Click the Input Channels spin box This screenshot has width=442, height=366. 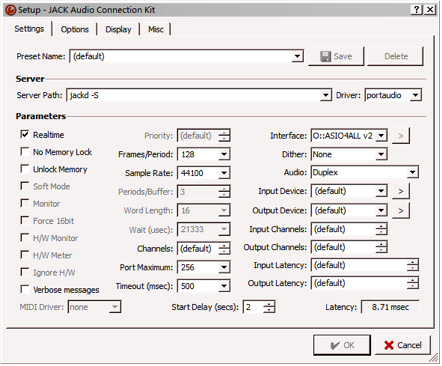click(349, 229)
